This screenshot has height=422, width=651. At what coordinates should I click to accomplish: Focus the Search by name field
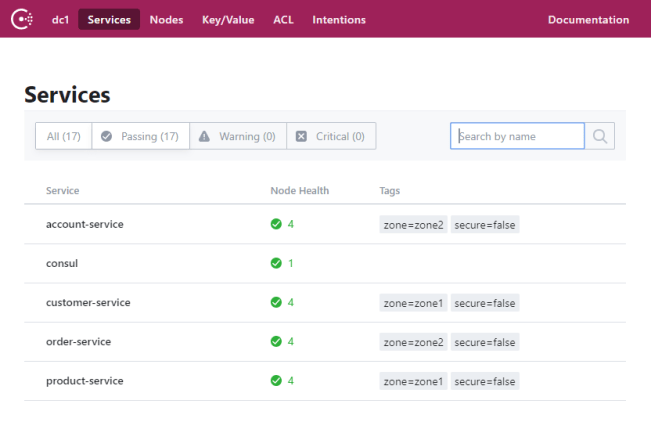point(517,136)
